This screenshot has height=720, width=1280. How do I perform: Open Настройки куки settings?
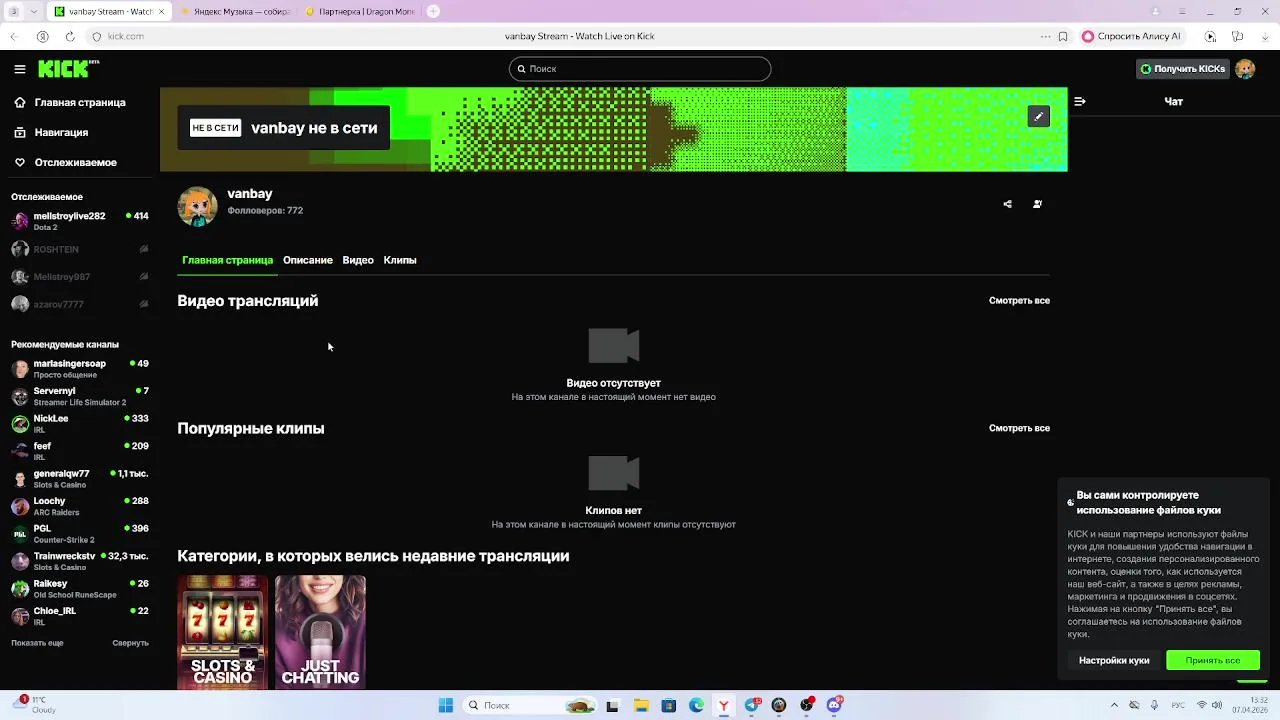tap(1114, 660)
